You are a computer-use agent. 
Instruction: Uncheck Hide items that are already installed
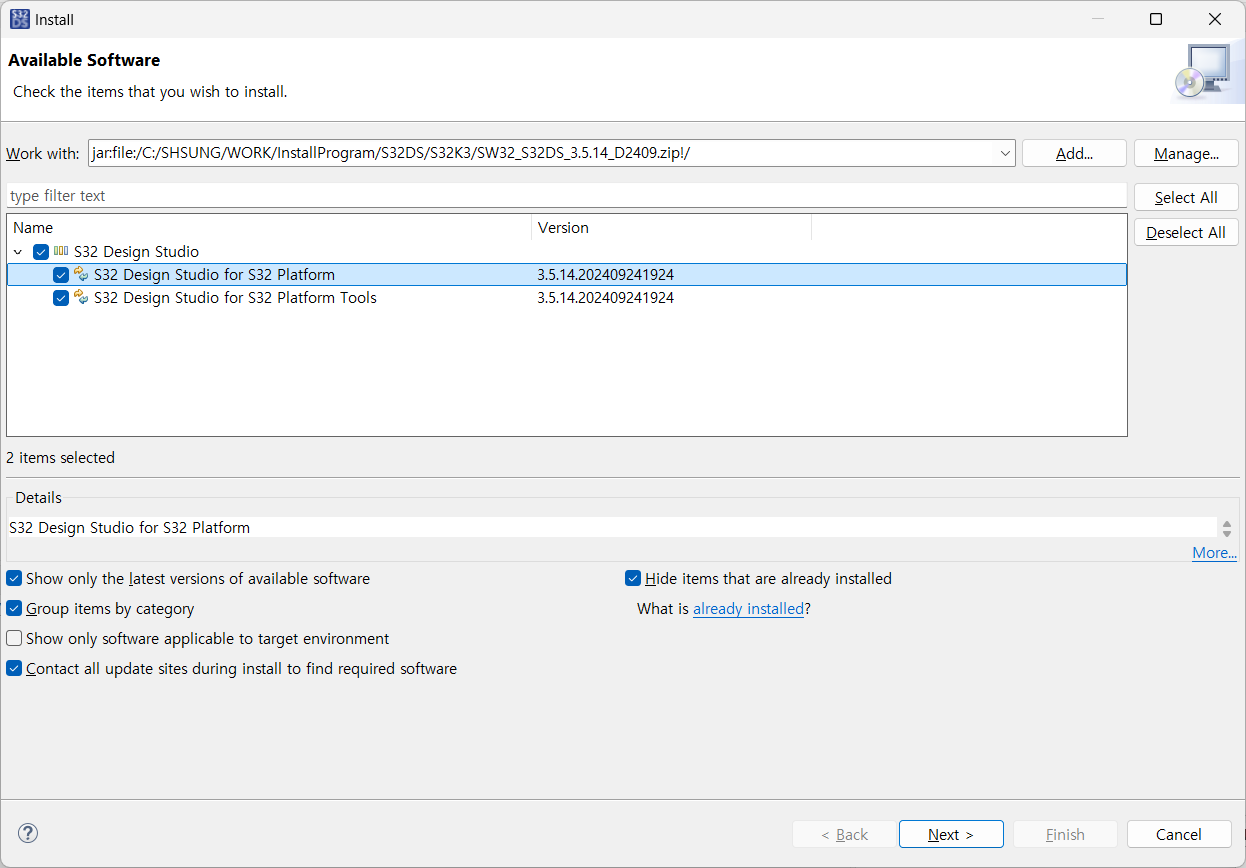[633, 578]
